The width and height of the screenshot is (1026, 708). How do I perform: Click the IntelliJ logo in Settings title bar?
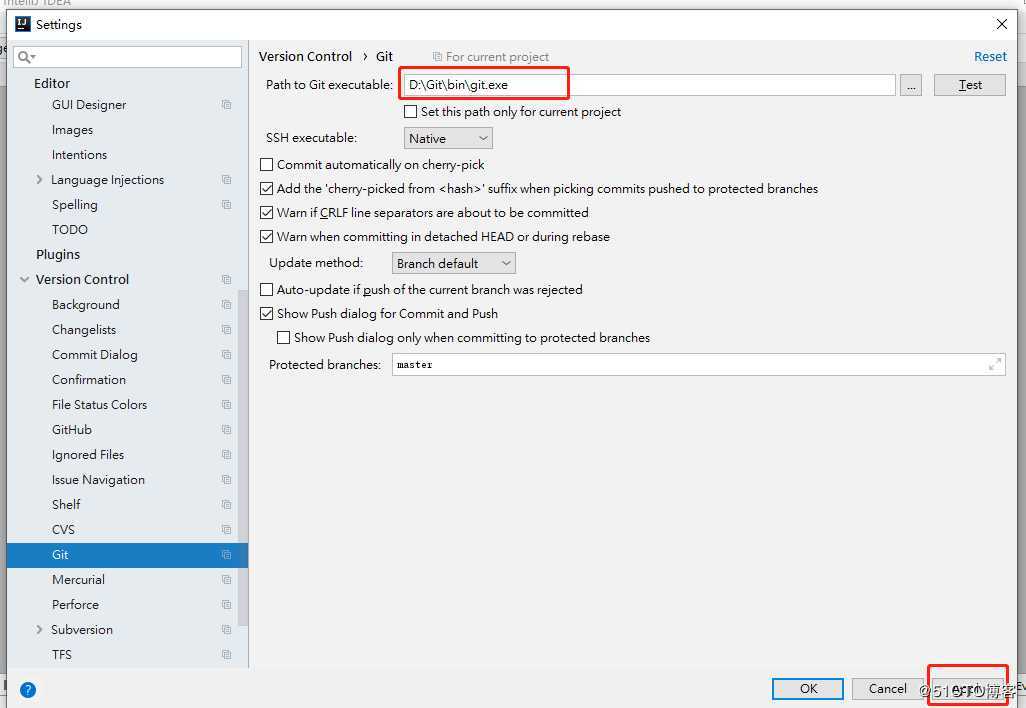pyautogui.click(x=22, y=24)
